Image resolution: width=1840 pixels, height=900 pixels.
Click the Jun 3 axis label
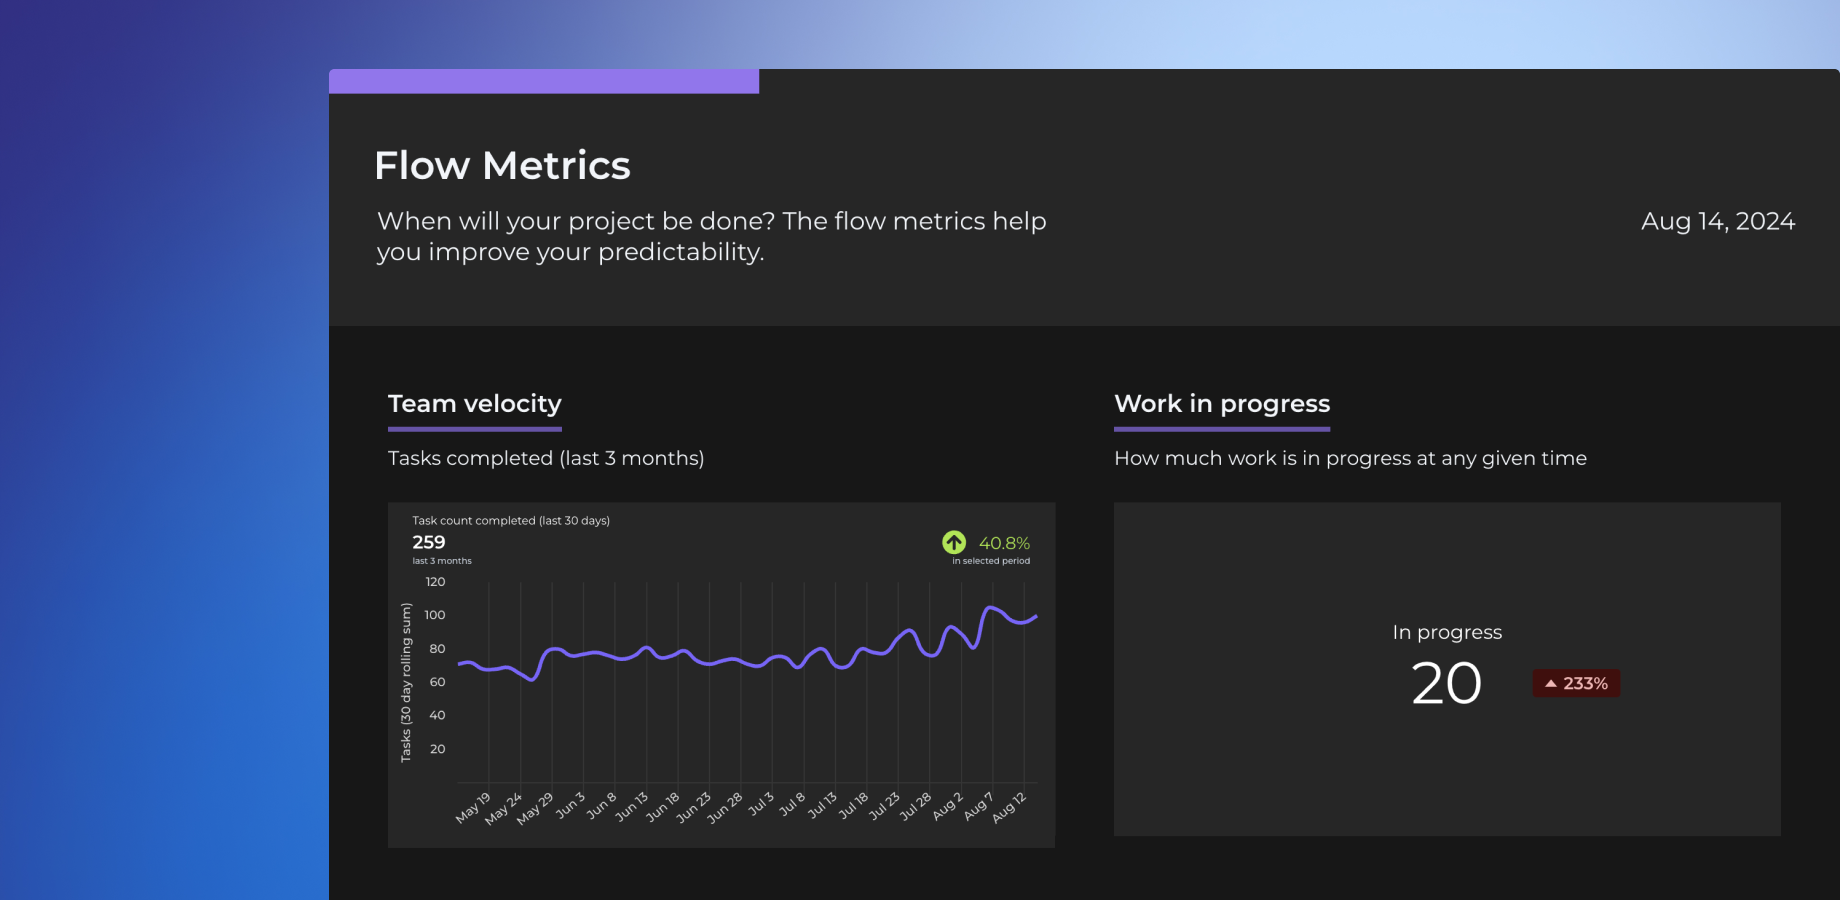coord(570,806)
